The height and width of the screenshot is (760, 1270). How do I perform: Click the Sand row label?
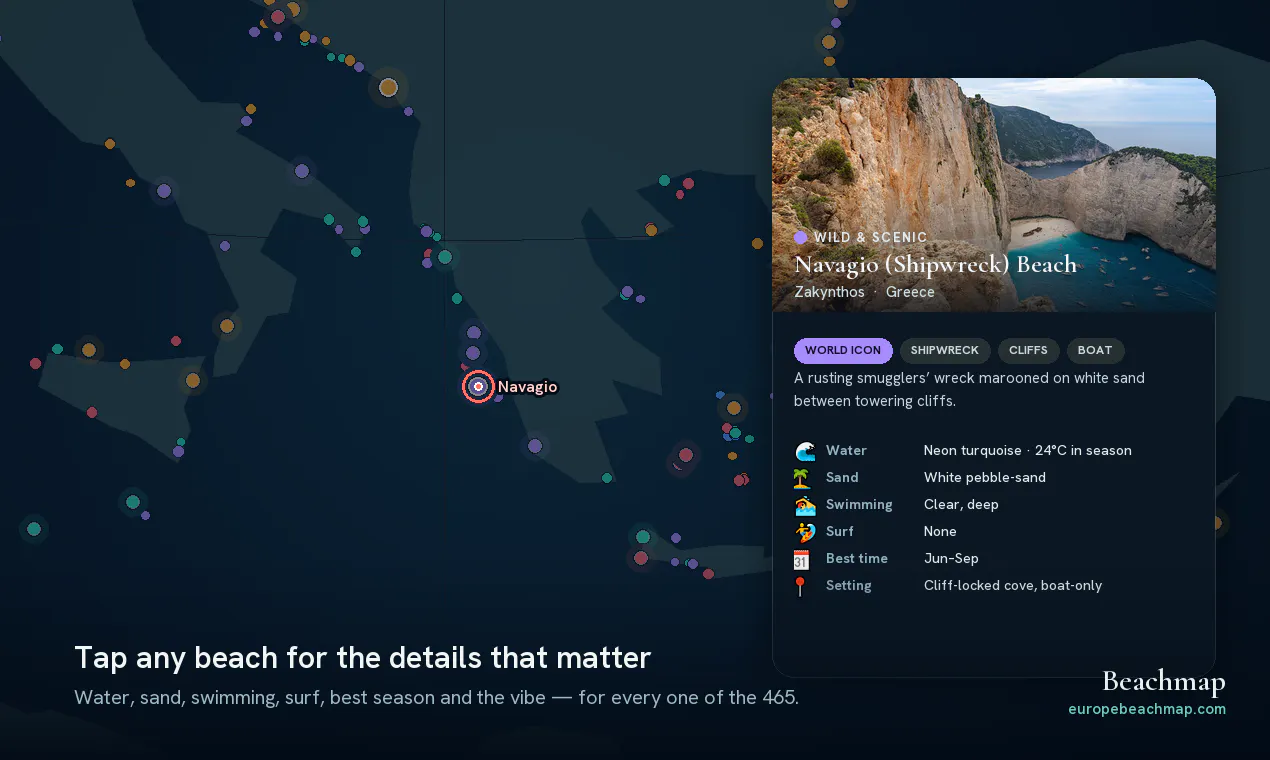coord(842,478)
